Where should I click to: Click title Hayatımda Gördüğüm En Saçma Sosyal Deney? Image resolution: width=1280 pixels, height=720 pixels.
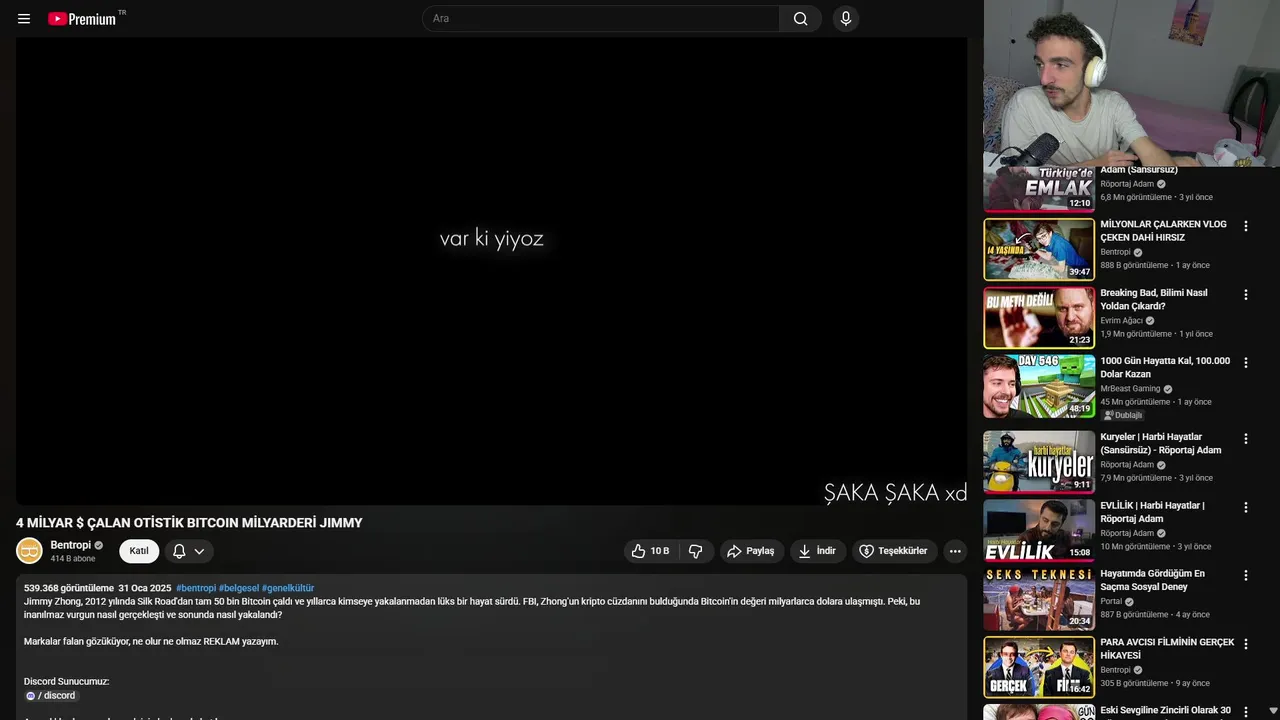tap(1152, 580)
